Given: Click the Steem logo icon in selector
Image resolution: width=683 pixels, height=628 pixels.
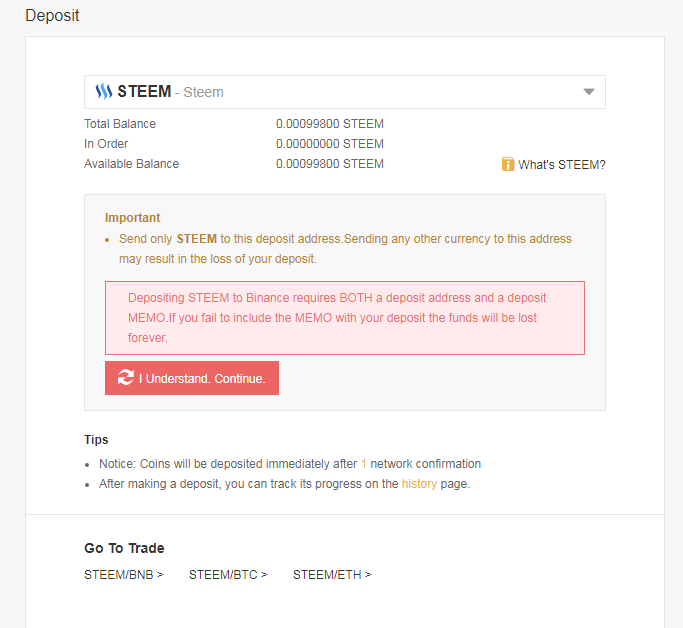Looking at the screenshot, I should 104,91.
